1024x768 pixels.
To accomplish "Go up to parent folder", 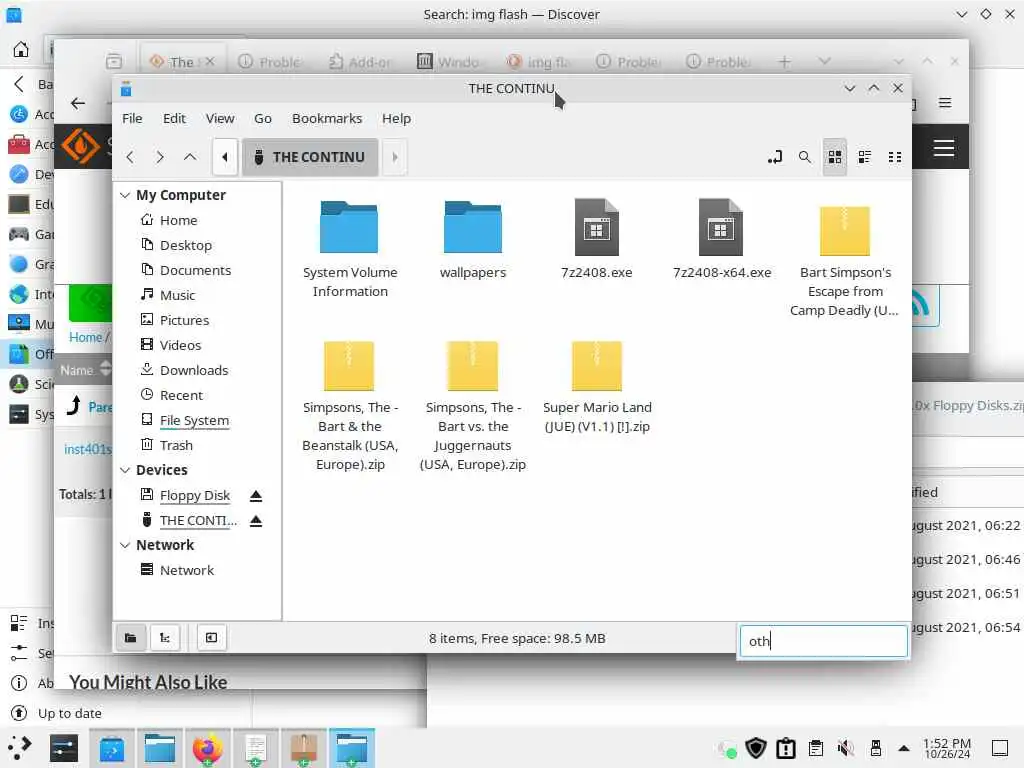I will click(x=190, y=157).
